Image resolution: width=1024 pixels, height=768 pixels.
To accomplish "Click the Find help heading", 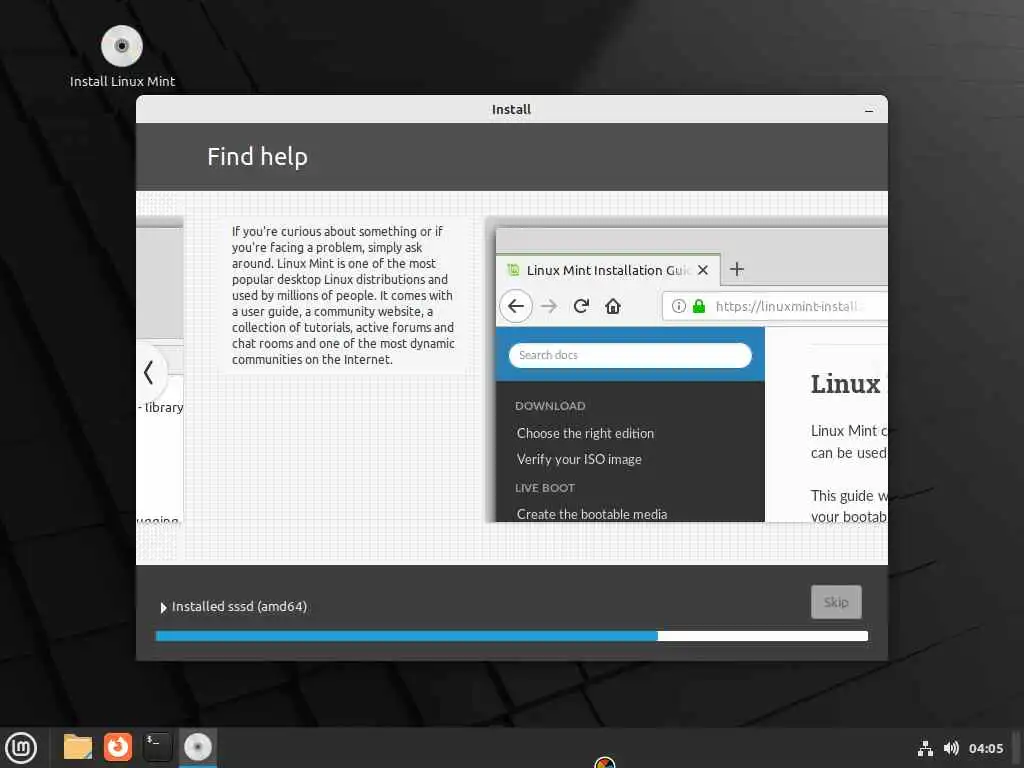I will coord(257,157).
